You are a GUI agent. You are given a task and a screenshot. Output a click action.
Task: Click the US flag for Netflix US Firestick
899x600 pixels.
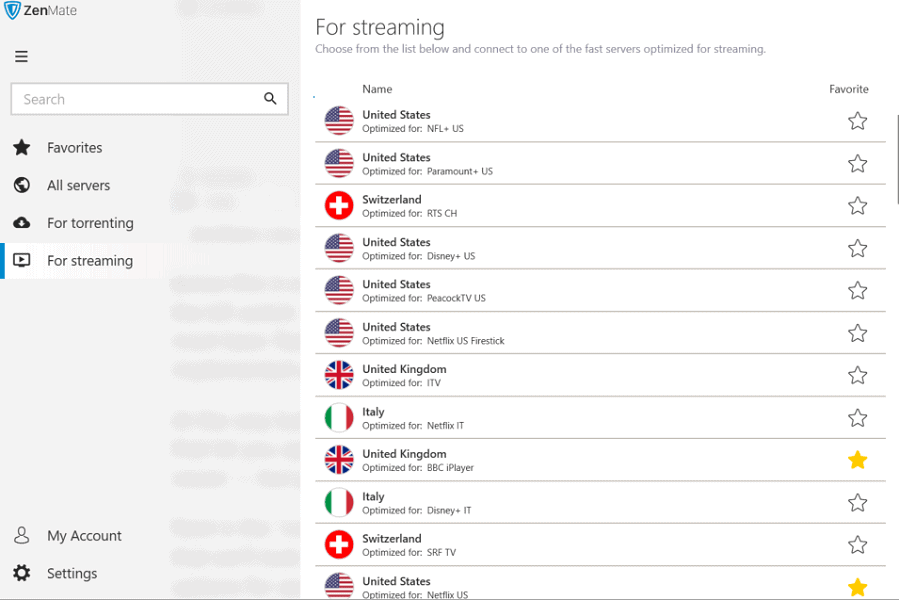(339, 333)
